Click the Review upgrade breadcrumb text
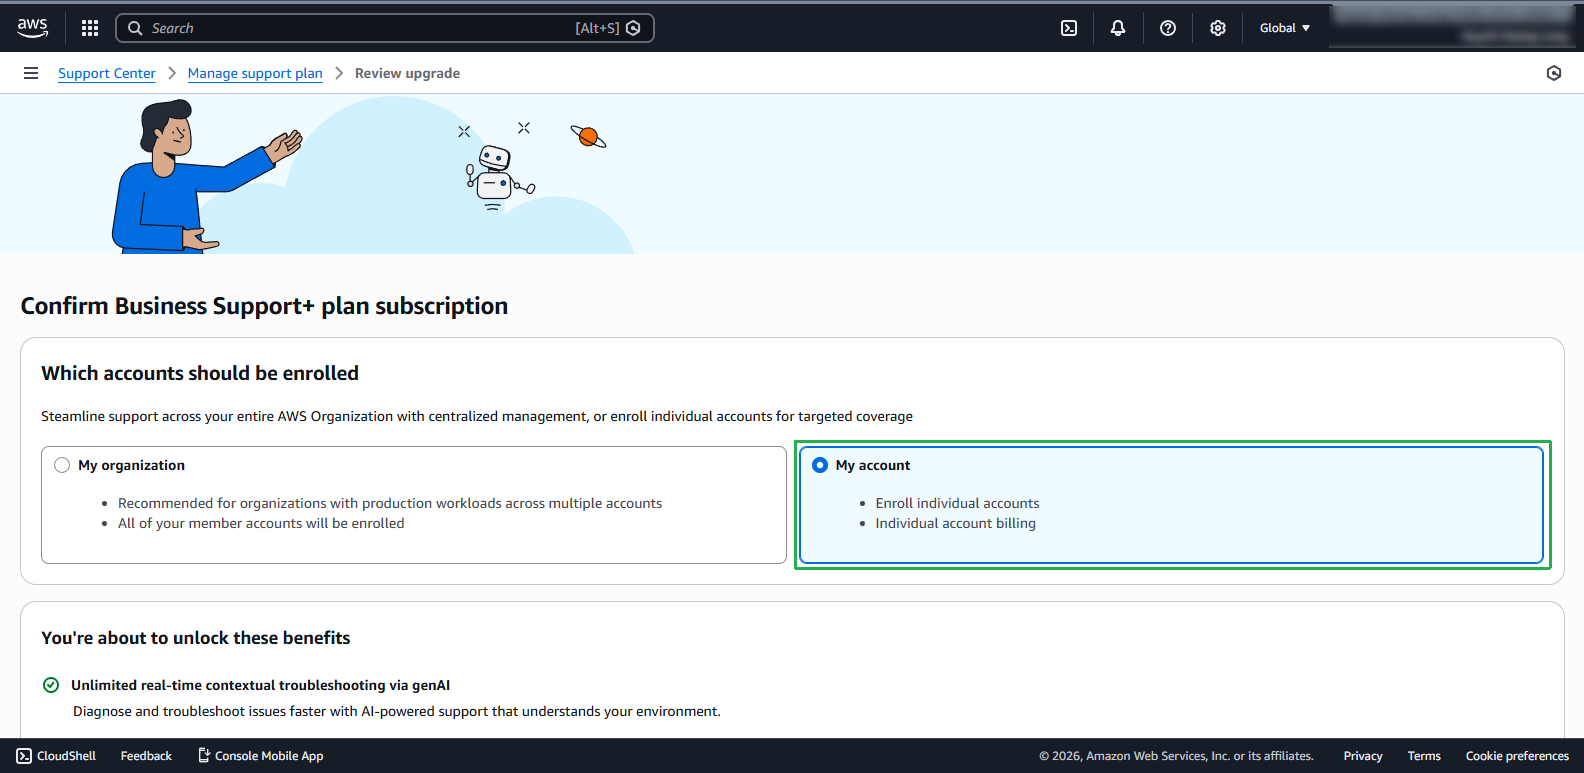Screen dimensions: 1584x773 tap(407, 73)
